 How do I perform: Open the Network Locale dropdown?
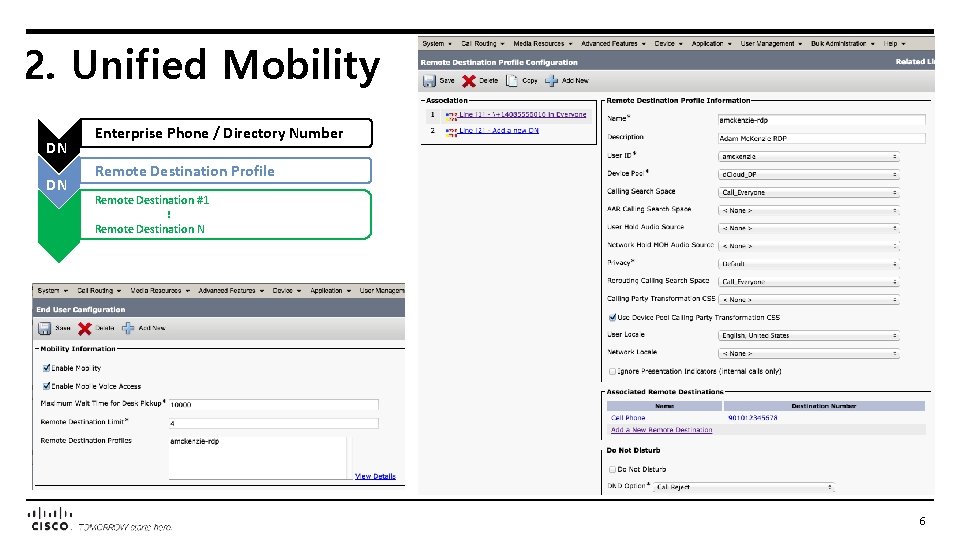808,353
